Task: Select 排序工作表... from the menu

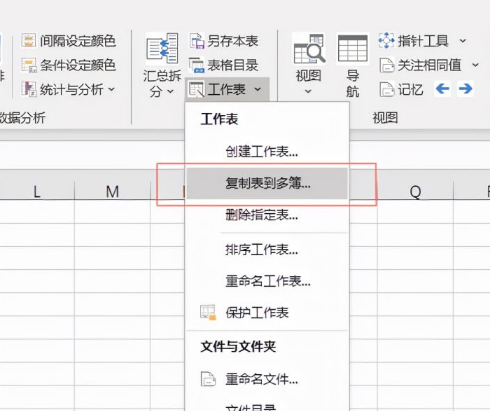Action: click(262, 249)
